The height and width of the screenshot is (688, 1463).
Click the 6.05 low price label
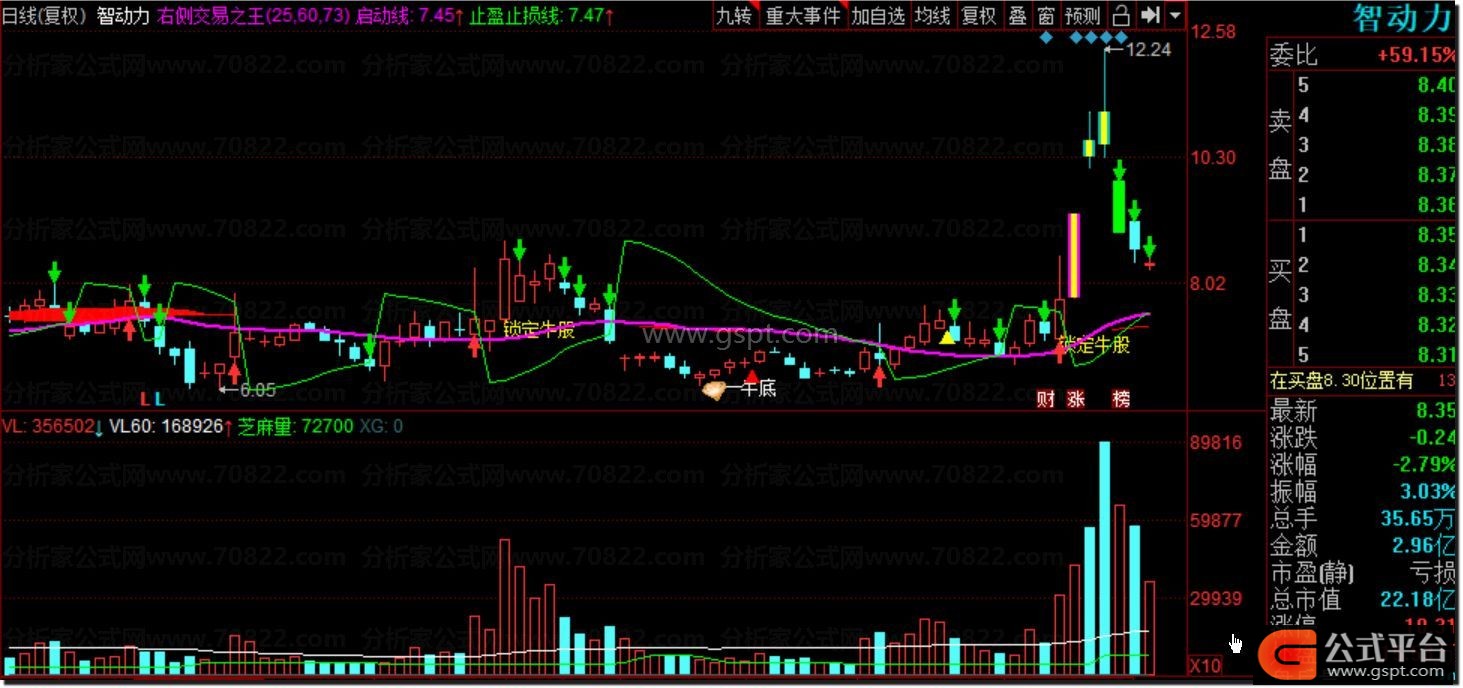(256, 390)
